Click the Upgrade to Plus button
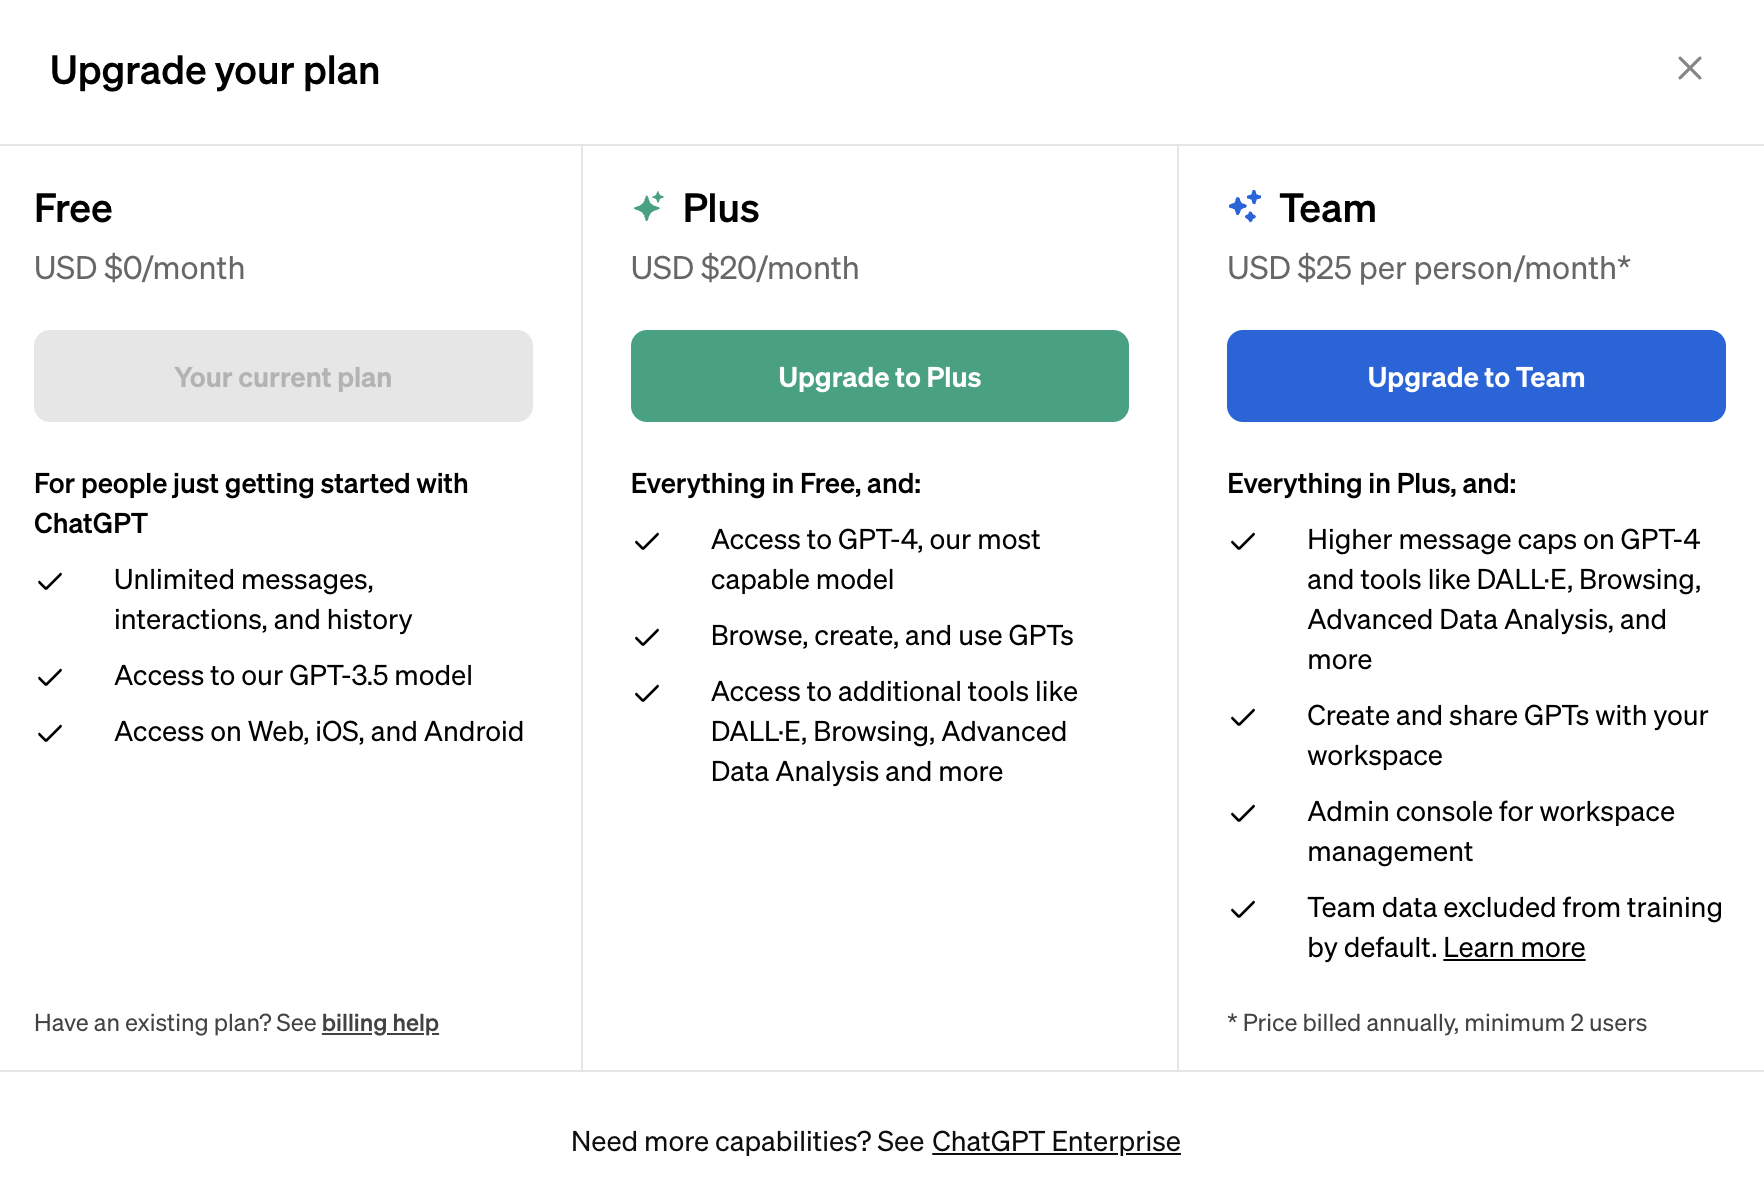The image size is (1764, 1198). [x=879, y=376]
